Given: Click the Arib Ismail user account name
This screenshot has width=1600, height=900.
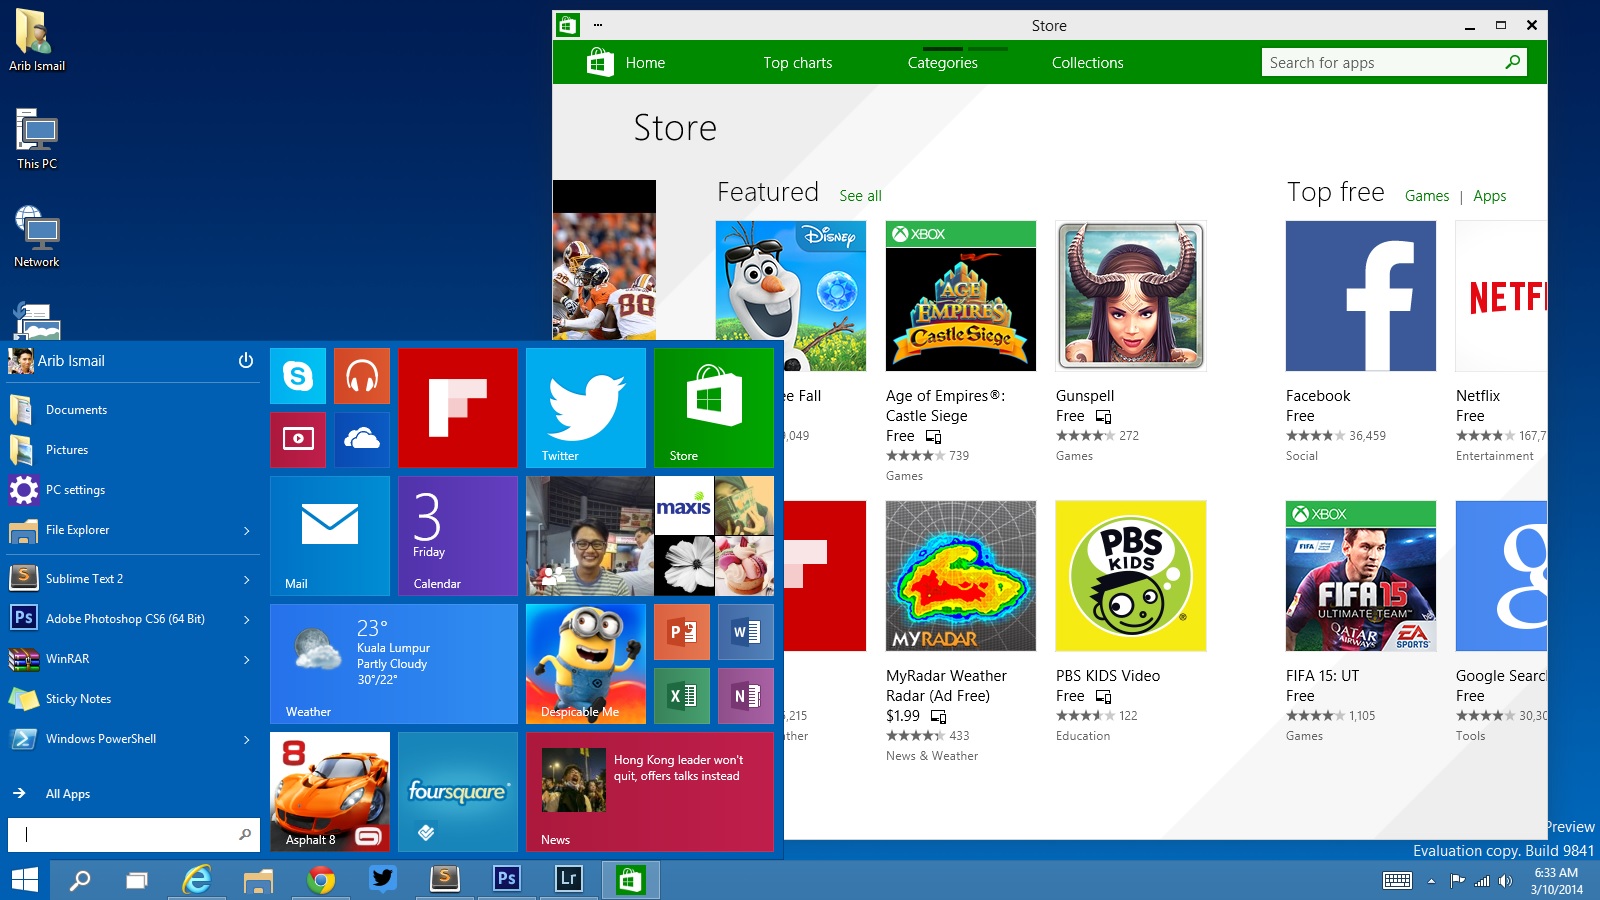Looking at the screenshot, I should tap(71, 361).
